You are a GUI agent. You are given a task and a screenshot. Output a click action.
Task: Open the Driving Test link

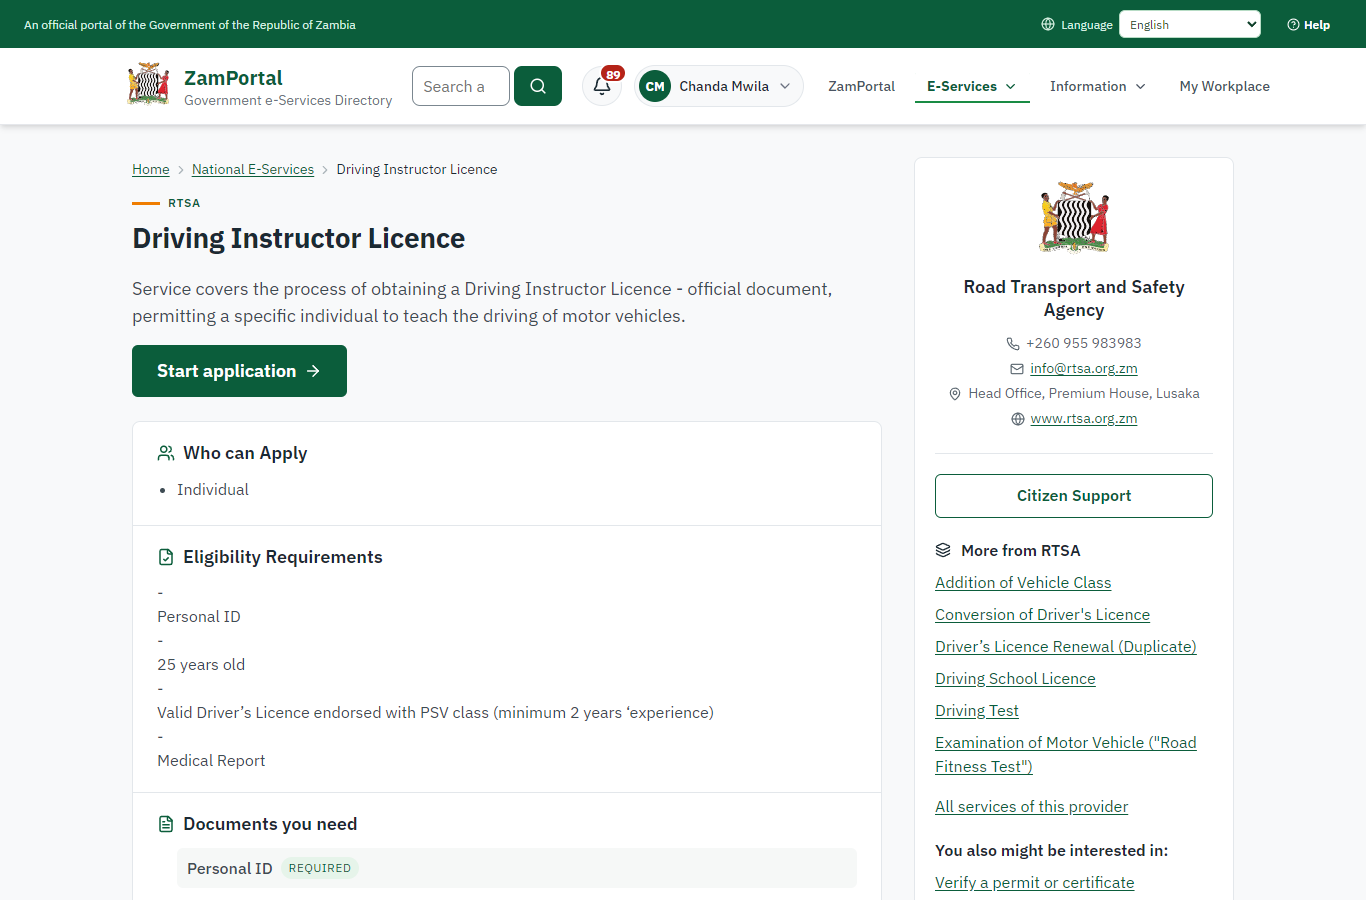pyautogui.click(x=977, y=711)
